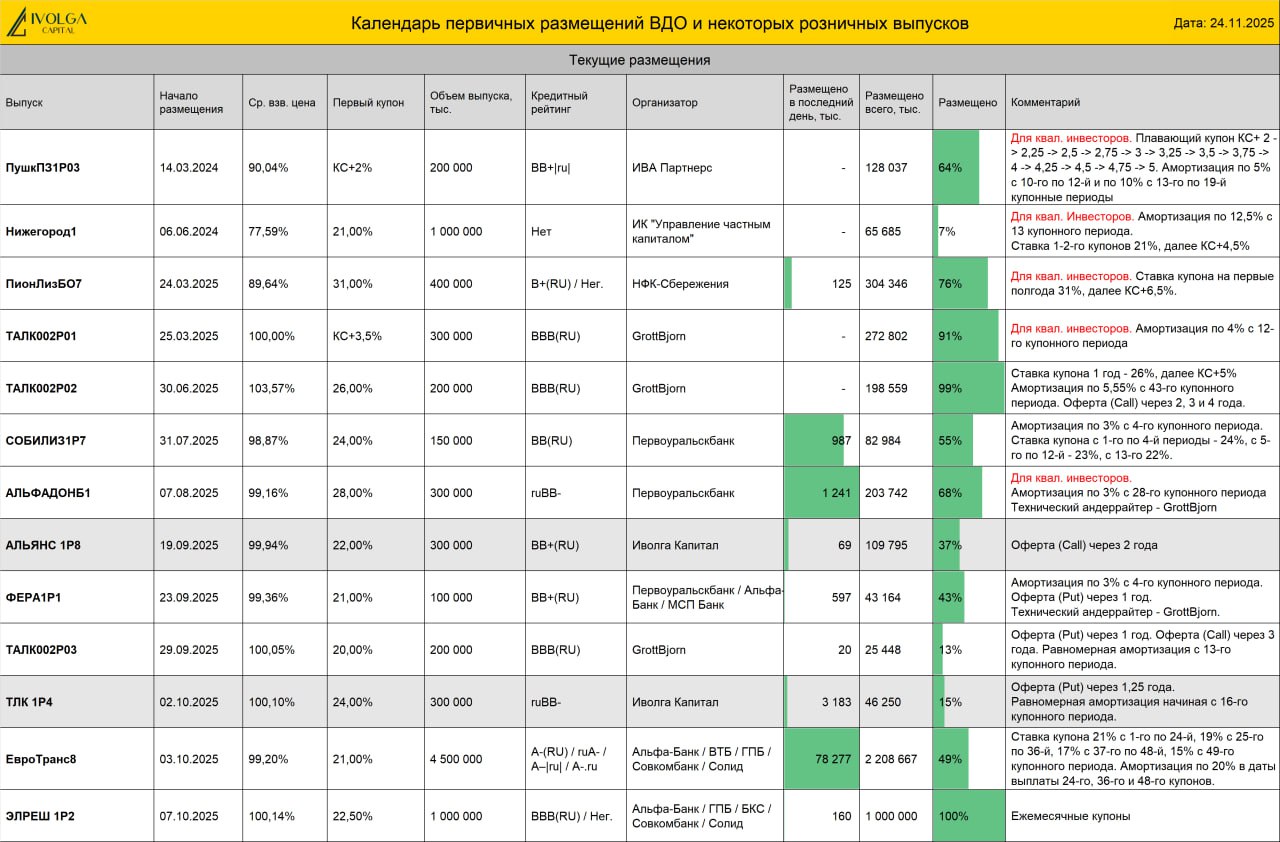Viewport: 1280px width, 842px height.
Task: Click the 100% progress bar for ЭЛРЕШ 1Р2
Action: pos(969,816)
